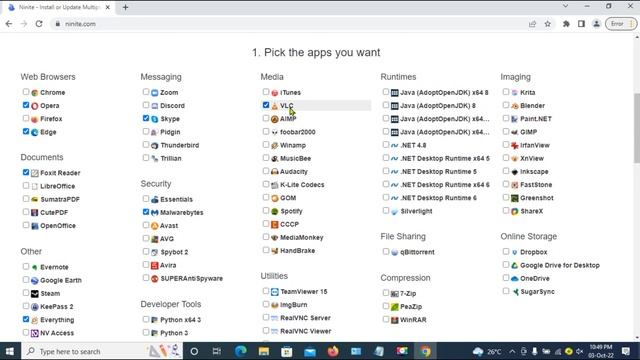Go back to previous page
The height and width of the screenshot is (360, 640).
pos(9,24)
